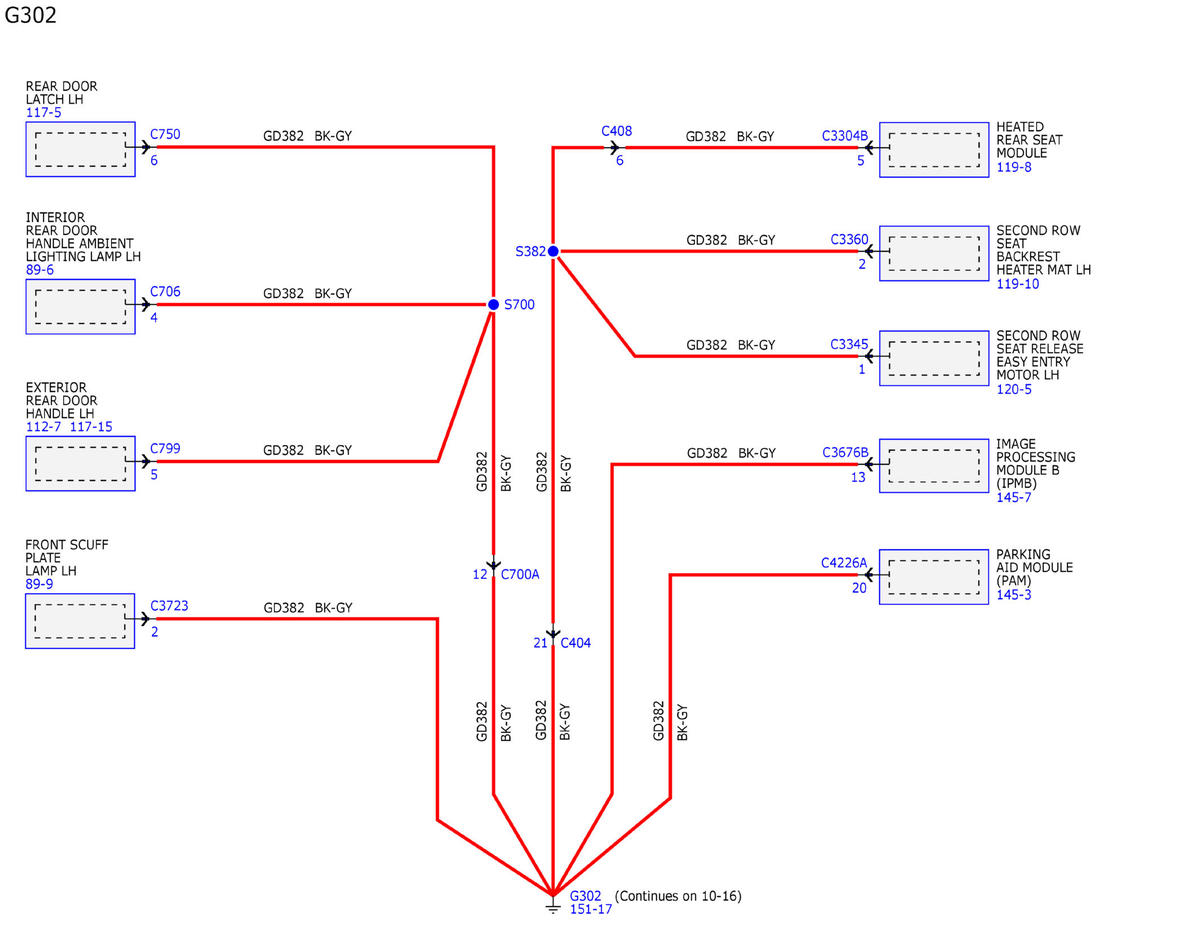Viewport: 1200px width, 927px height.
Task: Click the "(Continues on 10-16)" note
Action: point(678,896)
